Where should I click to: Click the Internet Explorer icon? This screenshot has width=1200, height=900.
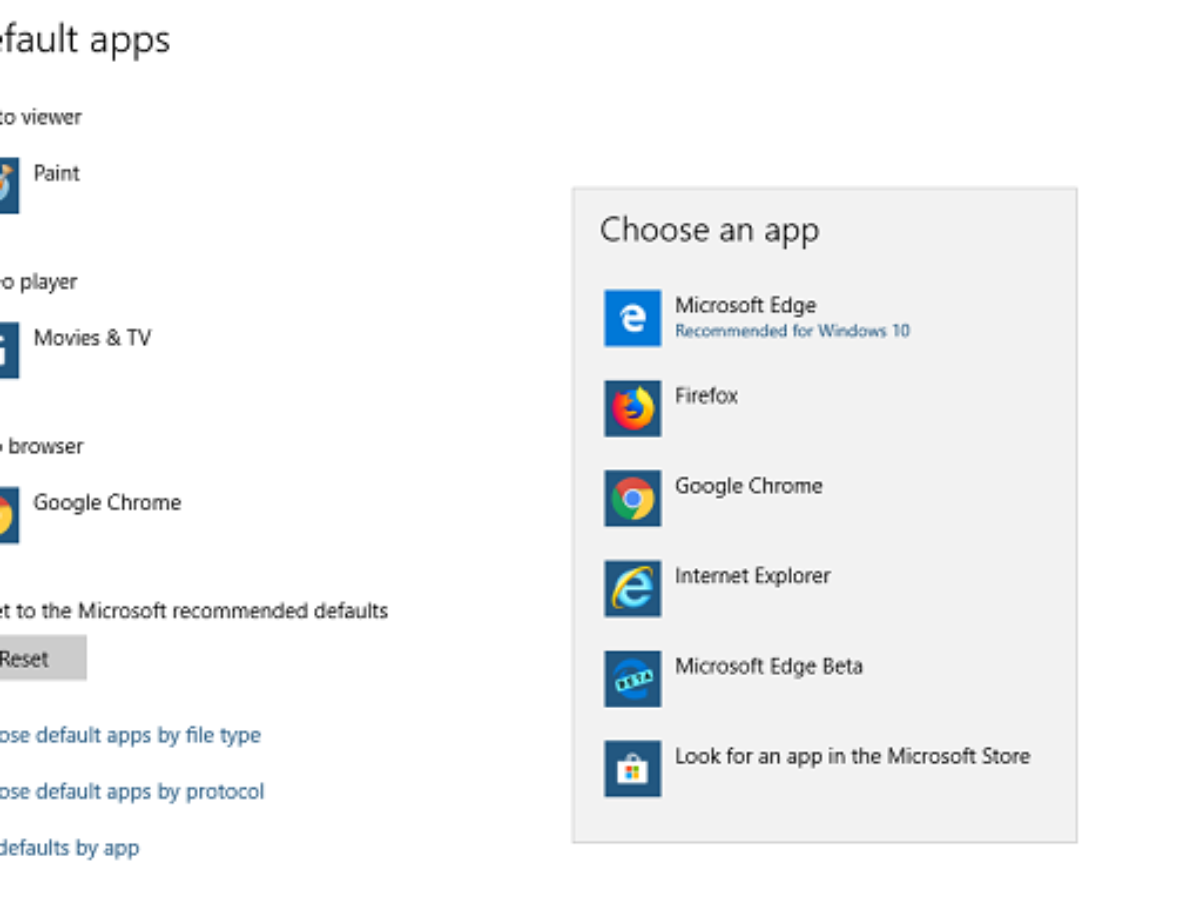tap(632, 588)
